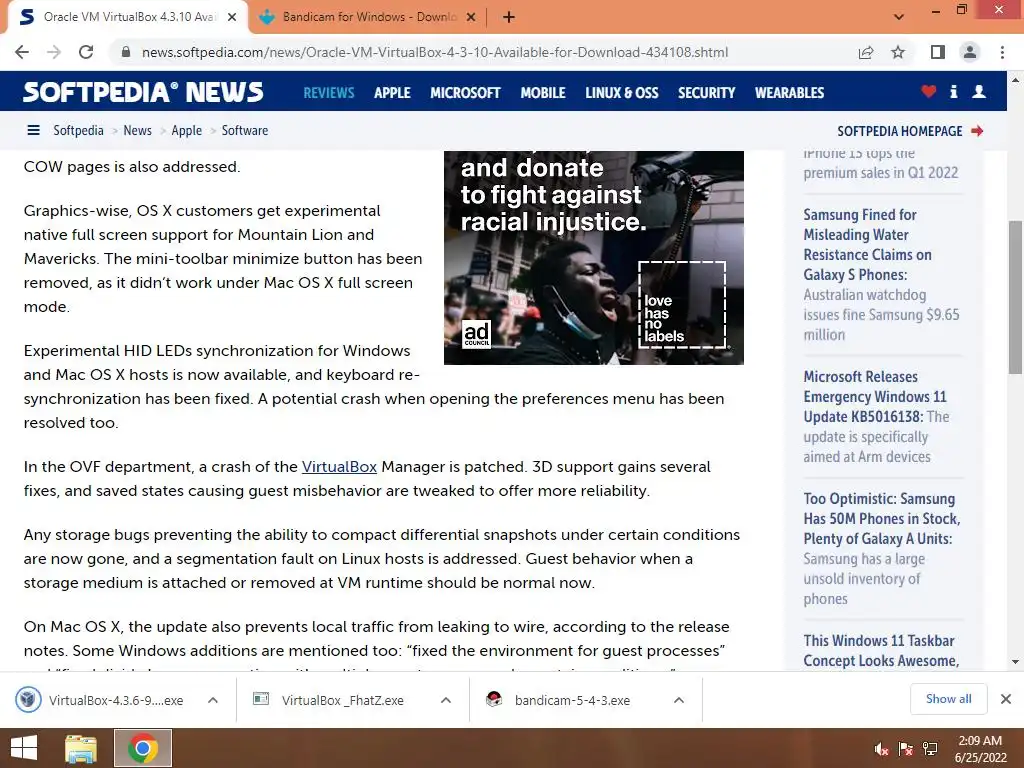Viewport: 1024px width, 768px height.
Task: Click the network tray icon
Action: click(930, 749)
